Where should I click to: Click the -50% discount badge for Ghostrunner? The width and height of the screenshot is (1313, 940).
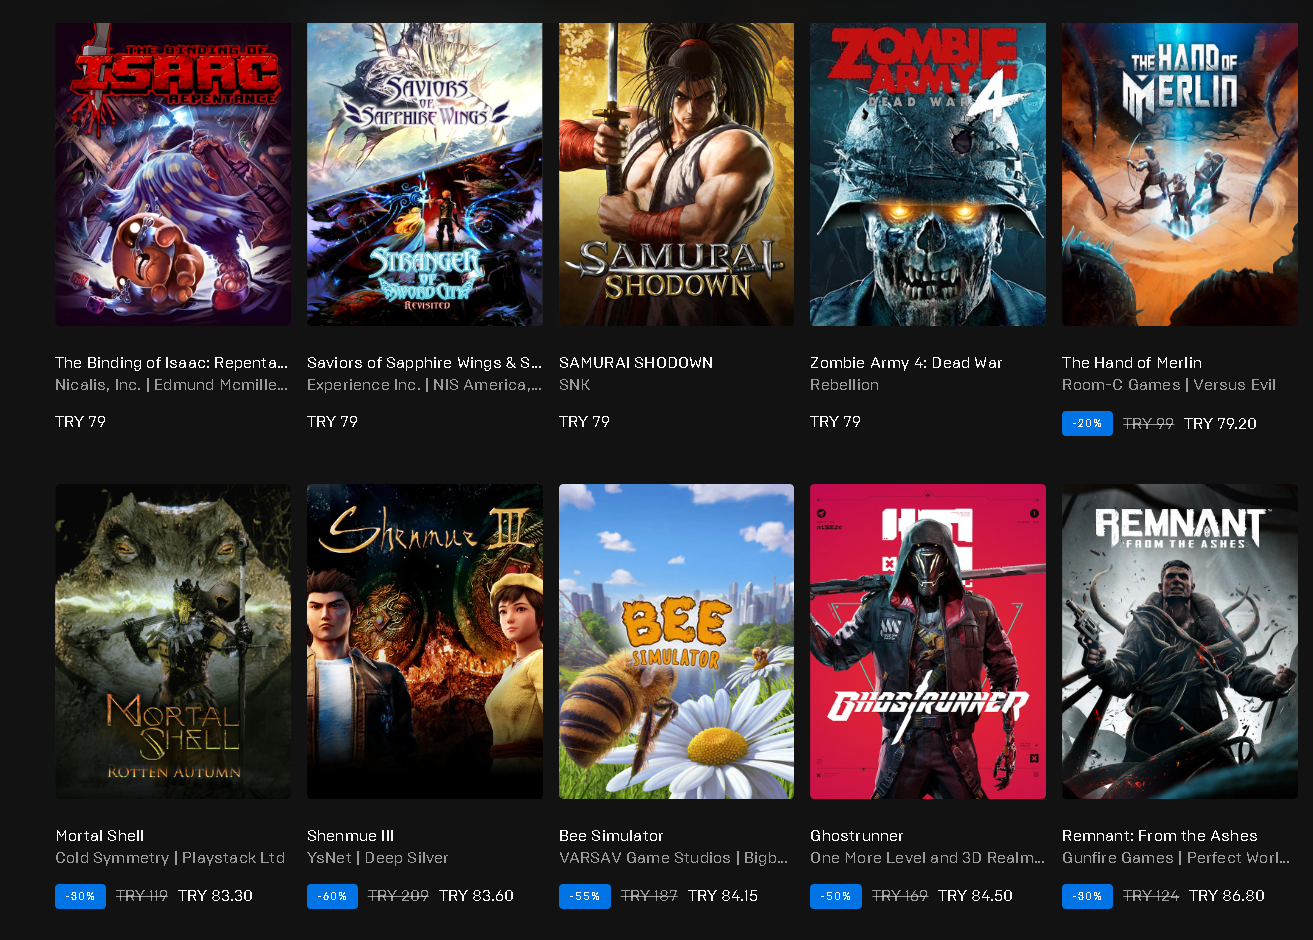(x=835, y=896)
